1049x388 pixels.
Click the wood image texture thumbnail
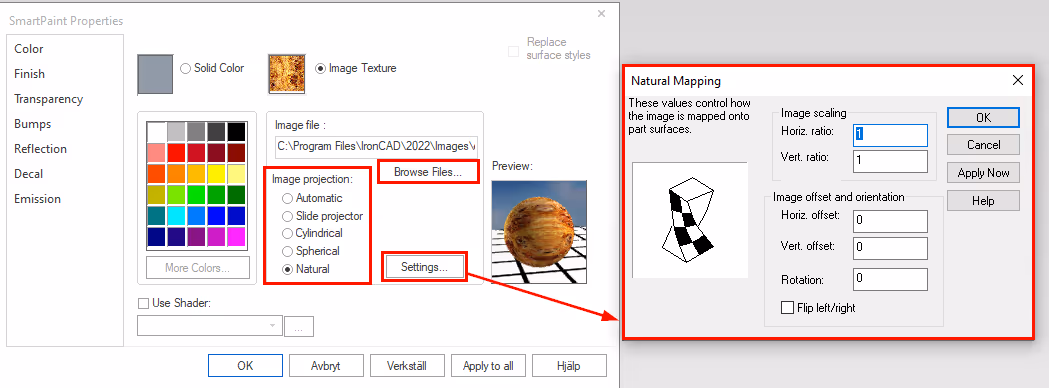point(287,74)
